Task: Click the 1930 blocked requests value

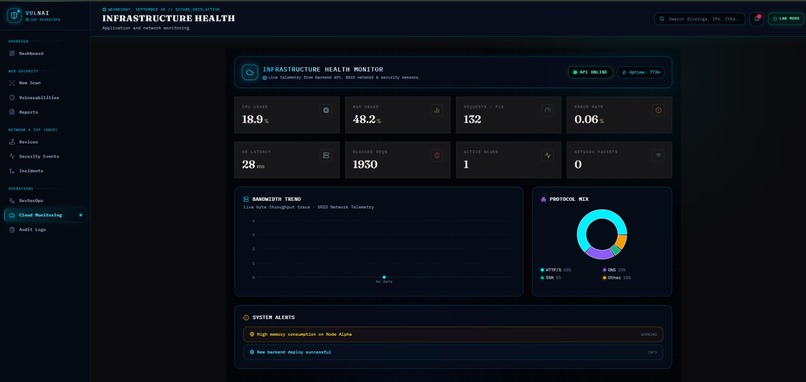Action: pos(365,165)
